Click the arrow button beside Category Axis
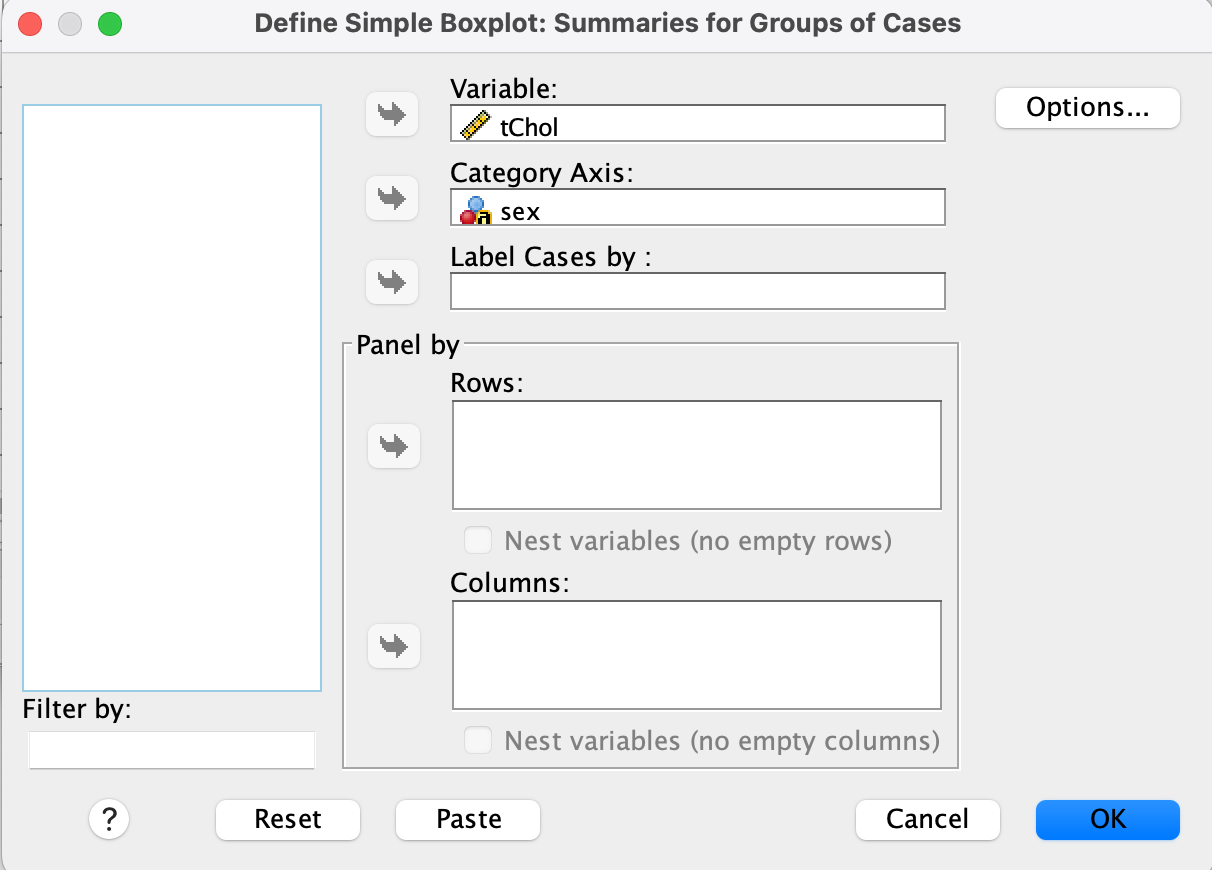This screenshot has width=1212, height=870. coord(393,199)
